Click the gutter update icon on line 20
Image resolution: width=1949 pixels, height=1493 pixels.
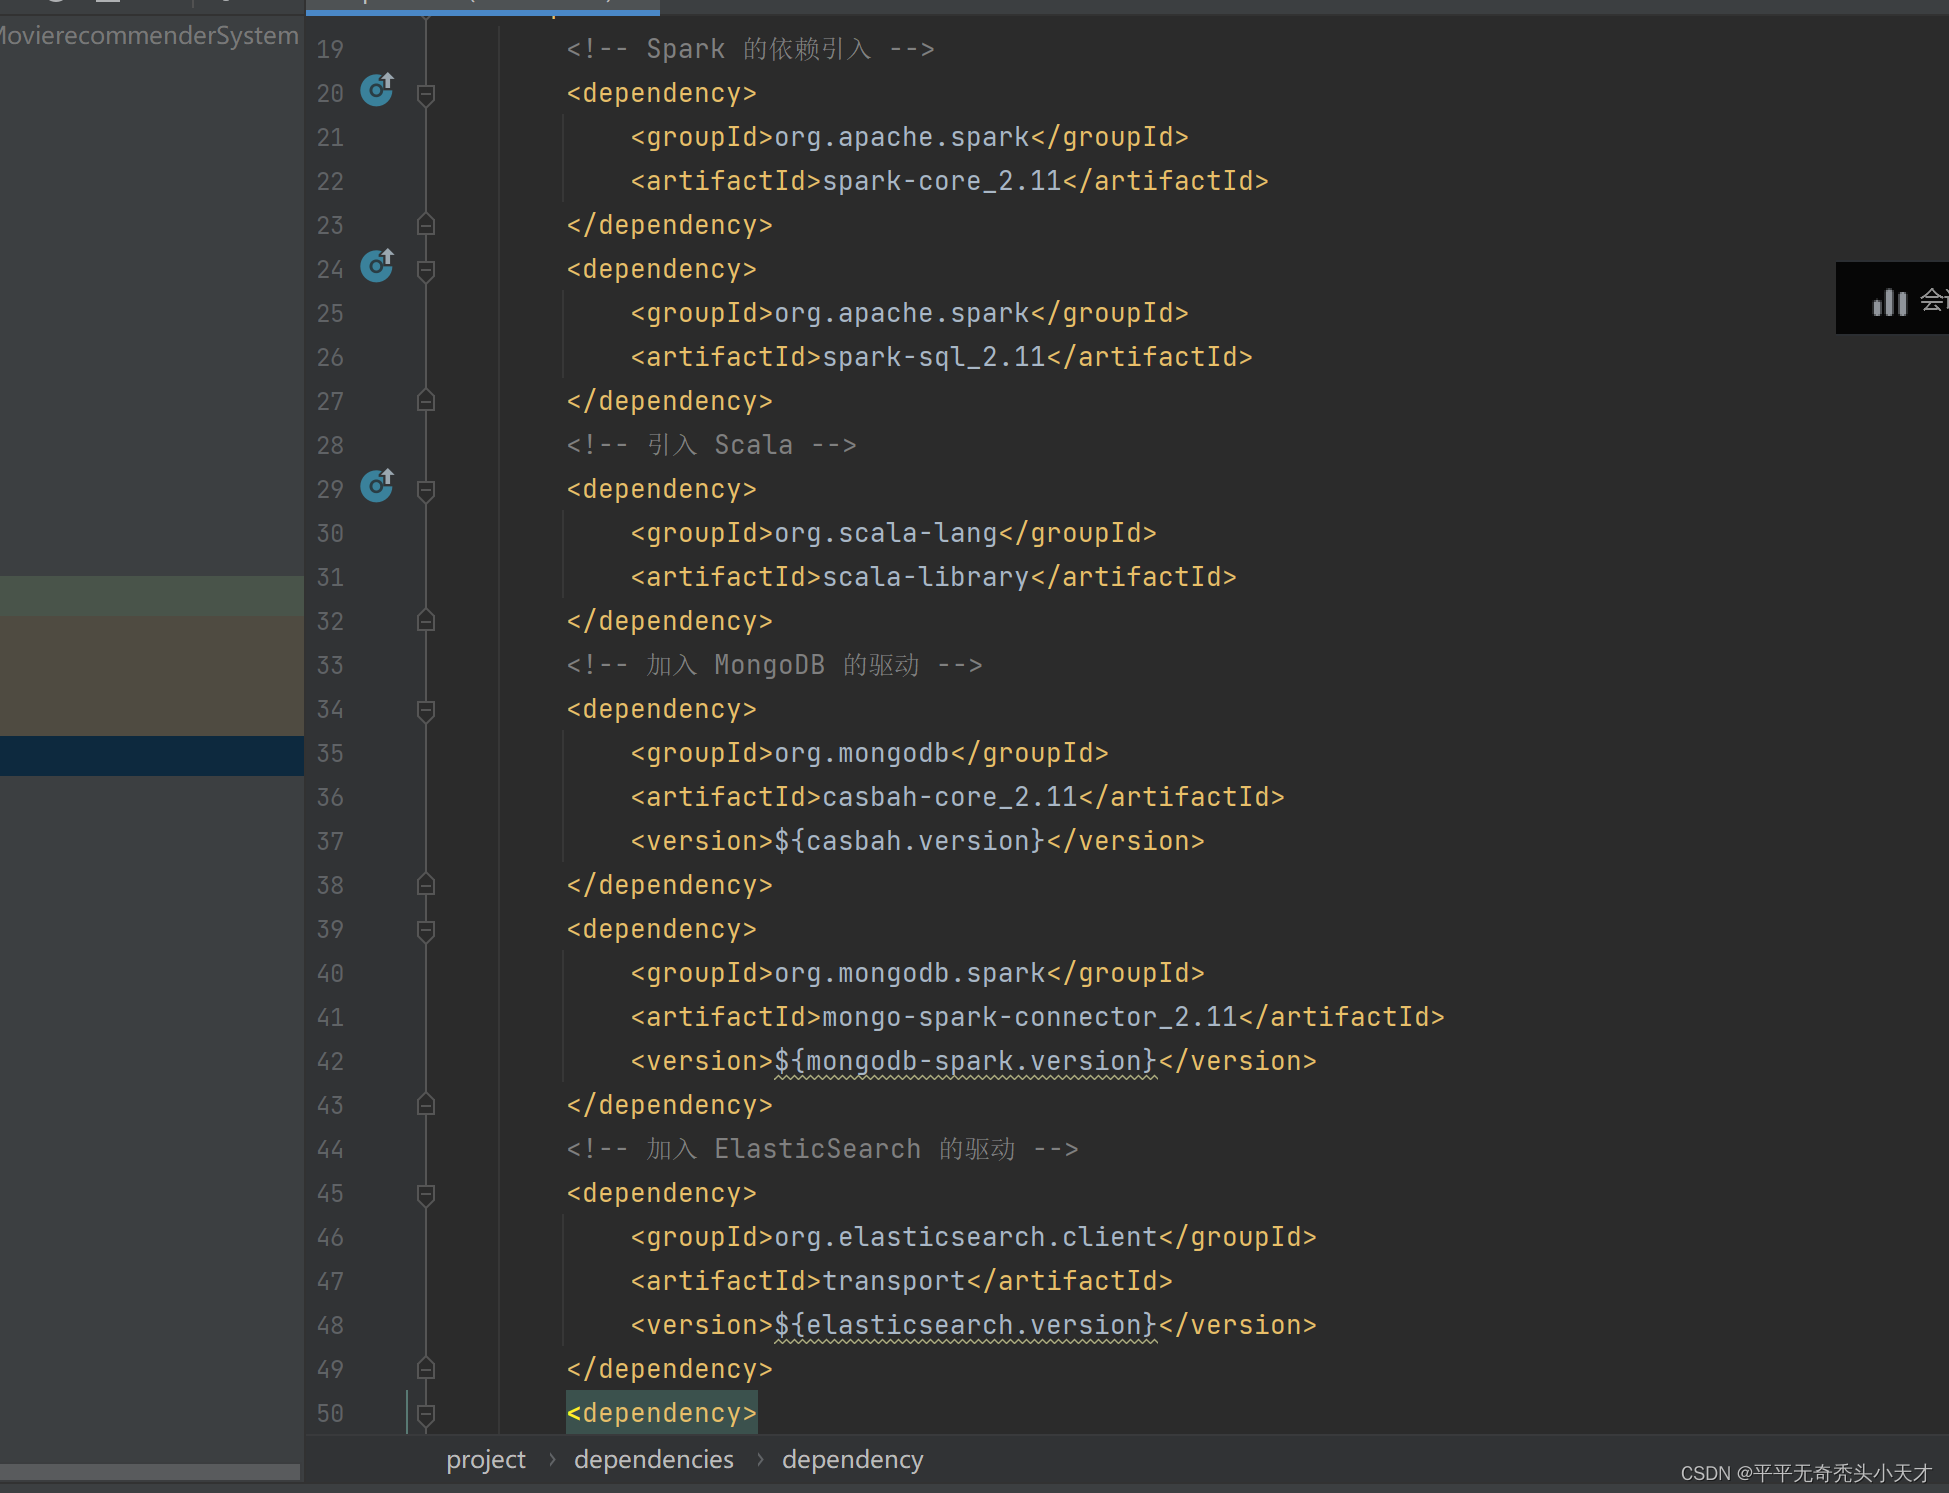[x=377, y=90]
